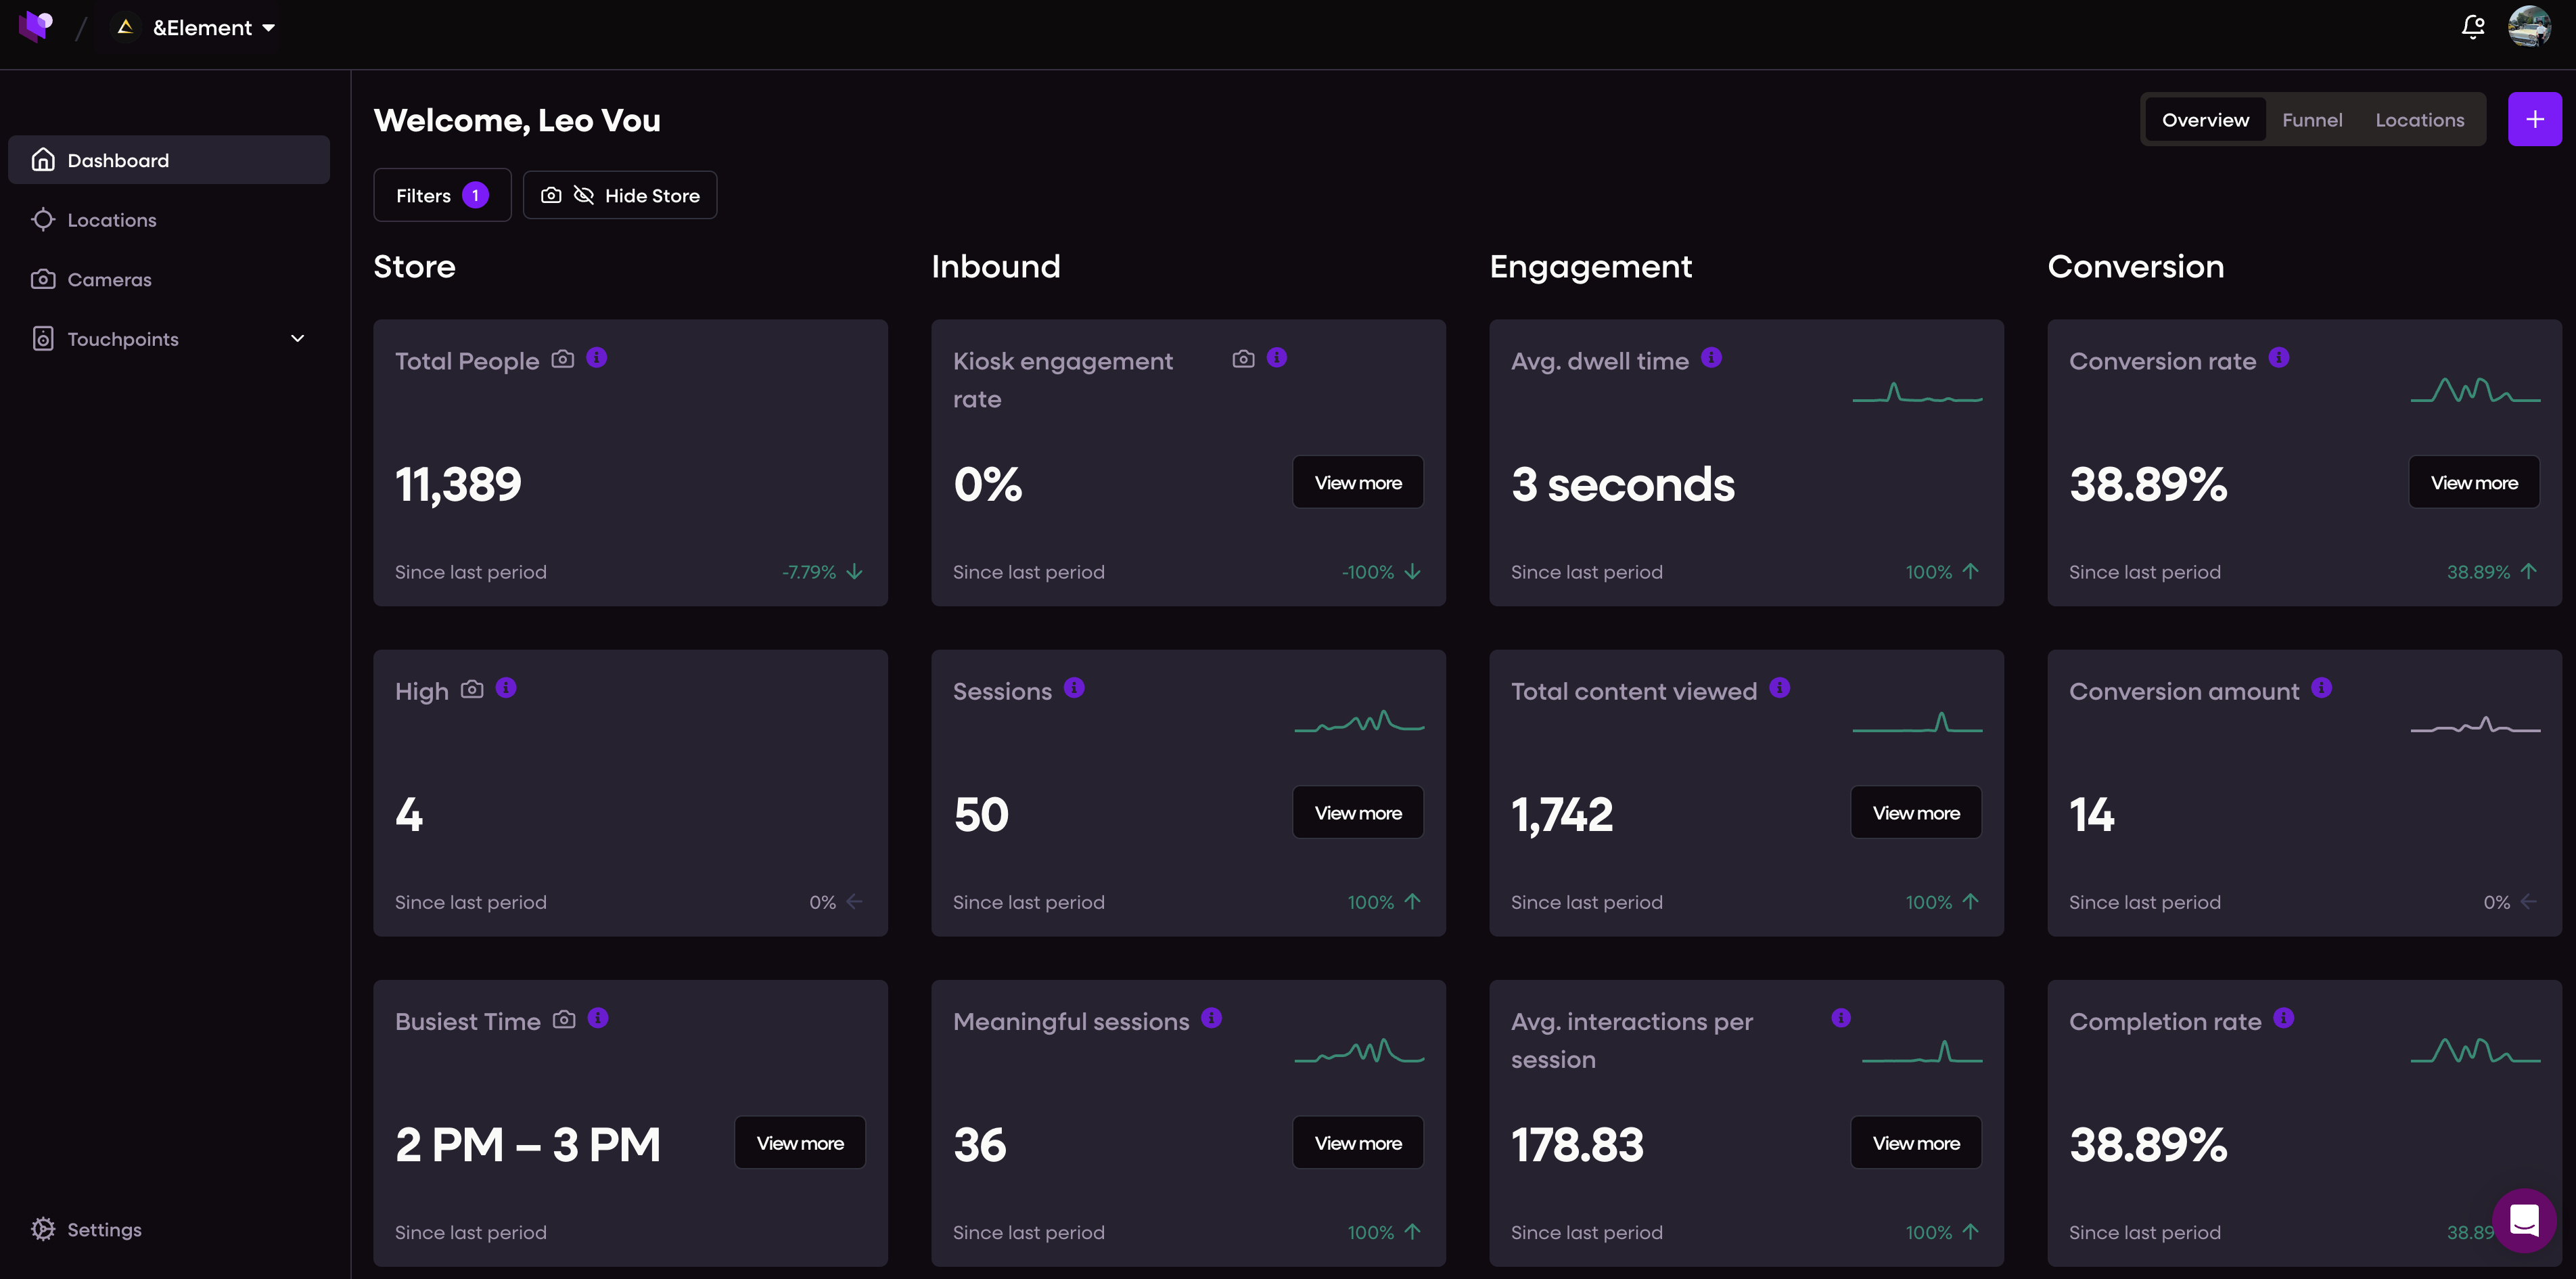Click info icon beside Sessions

coord(1074,687)
